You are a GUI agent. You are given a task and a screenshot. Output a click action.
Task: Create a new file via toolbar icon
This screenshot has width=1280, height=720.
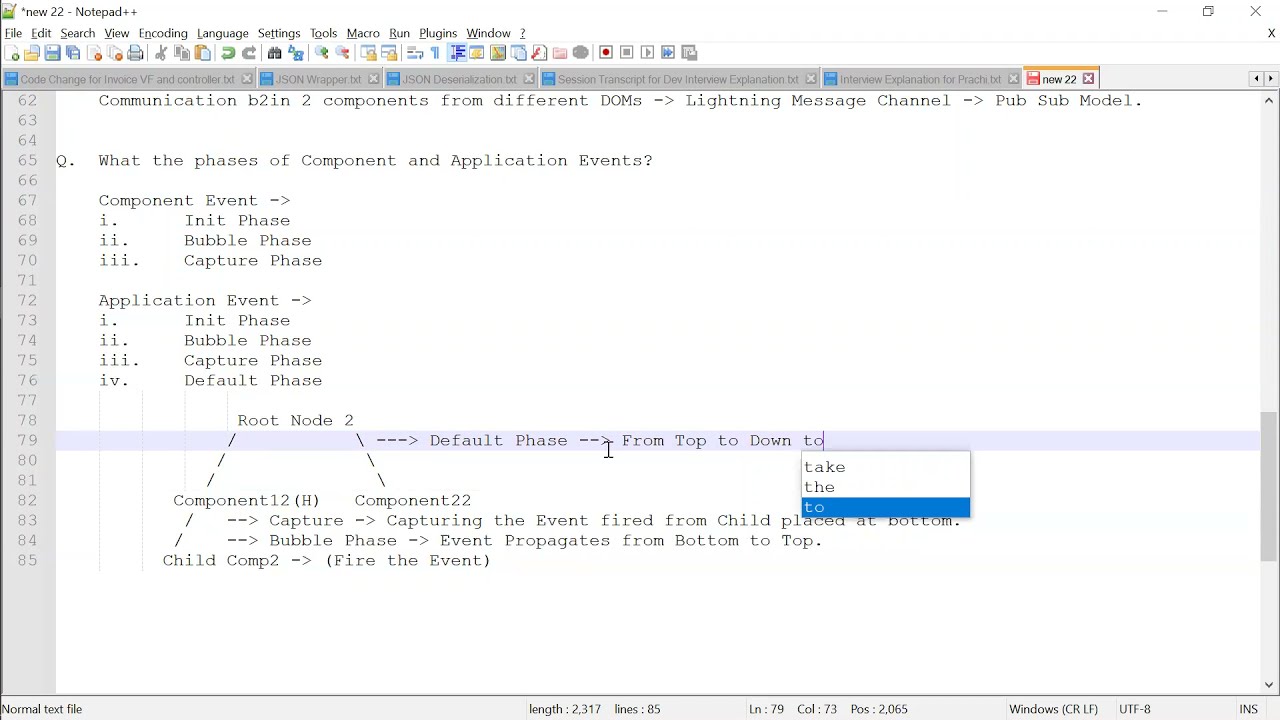tap(11, 53)
